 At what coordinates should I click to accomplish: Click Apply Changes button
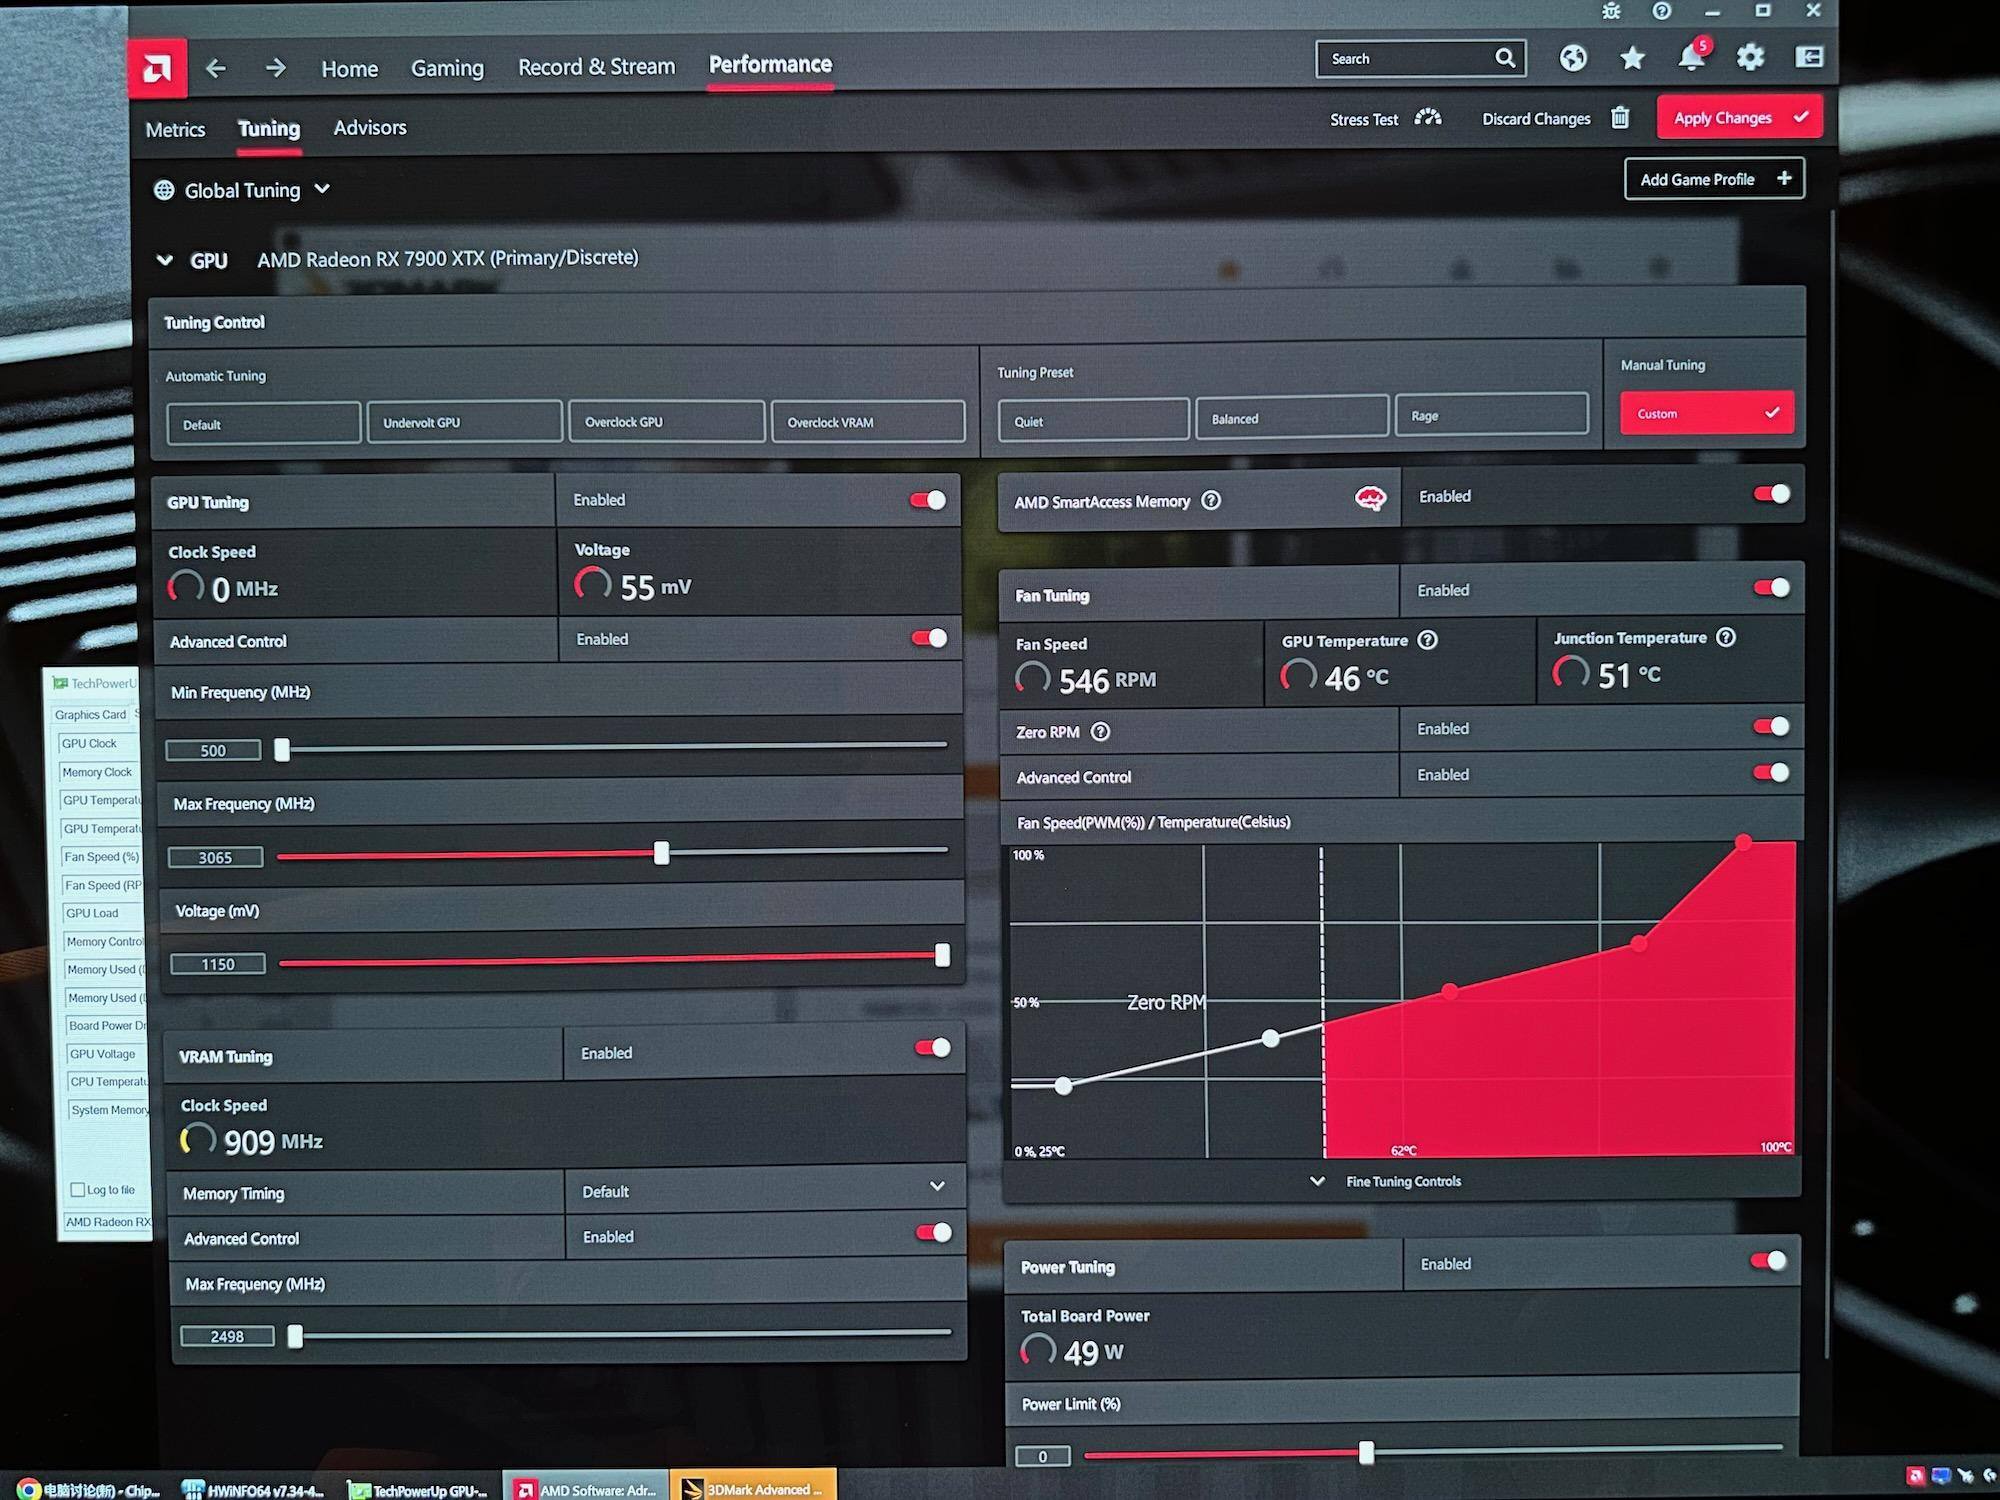point(1739,117)
